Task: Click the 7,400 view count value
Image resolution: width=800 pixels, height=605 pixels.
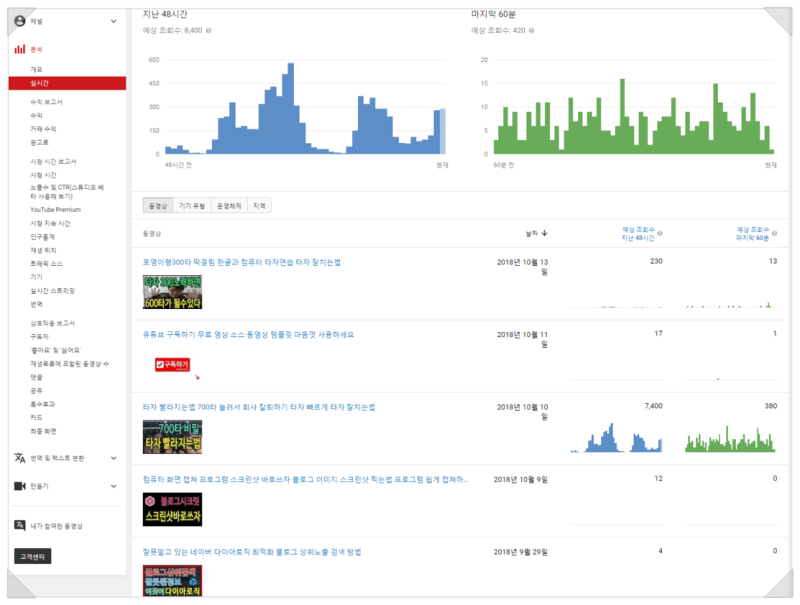Action: point(654,406)
